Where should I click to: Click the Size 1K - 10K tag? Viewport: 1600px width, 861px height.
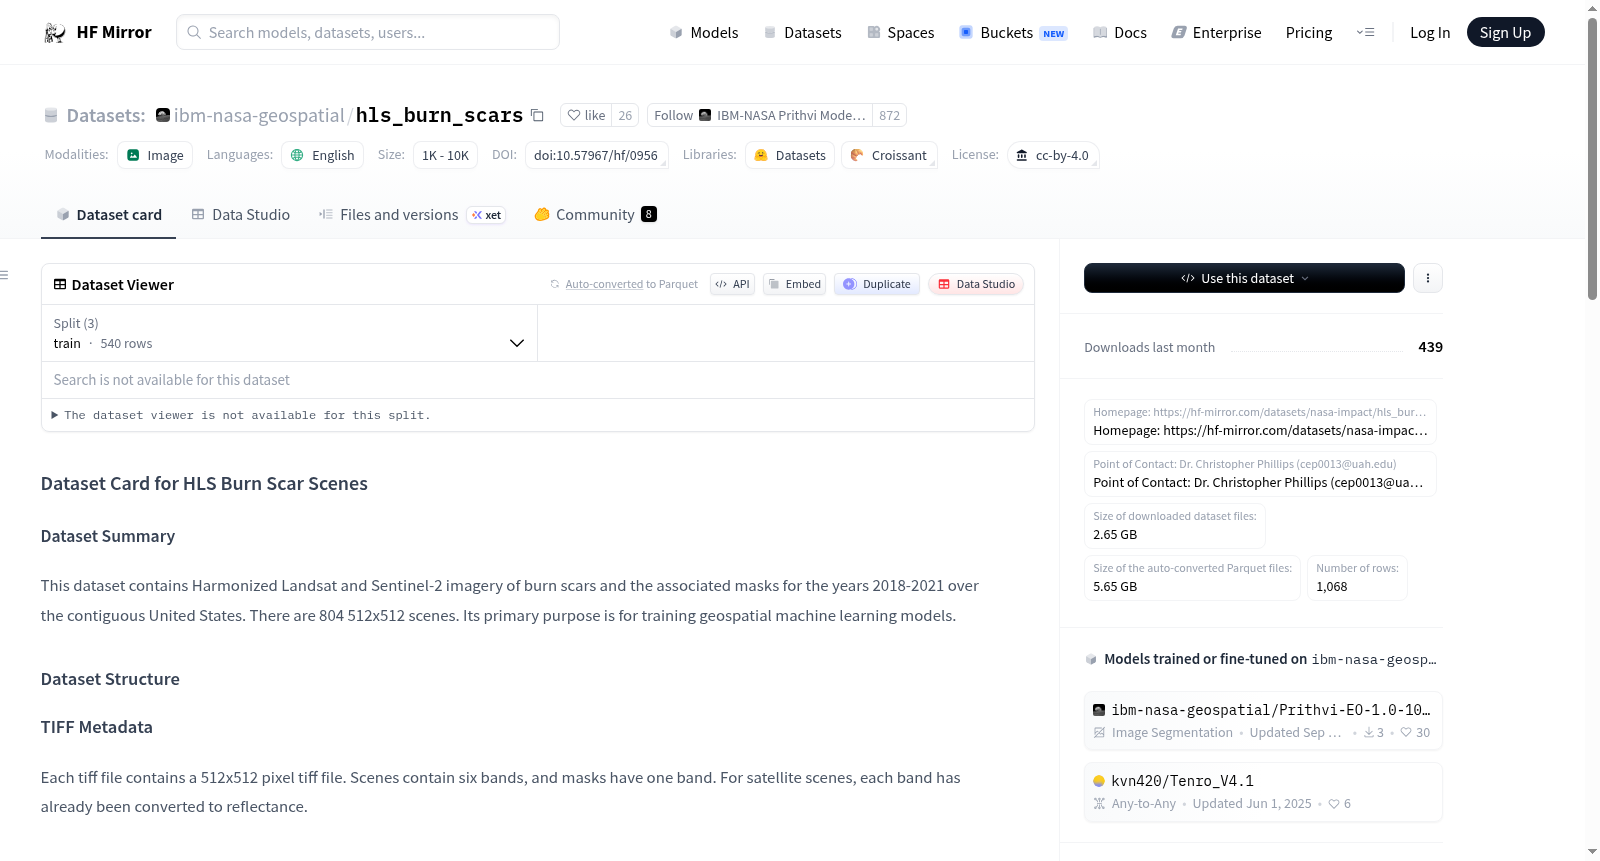pos(445,155)
